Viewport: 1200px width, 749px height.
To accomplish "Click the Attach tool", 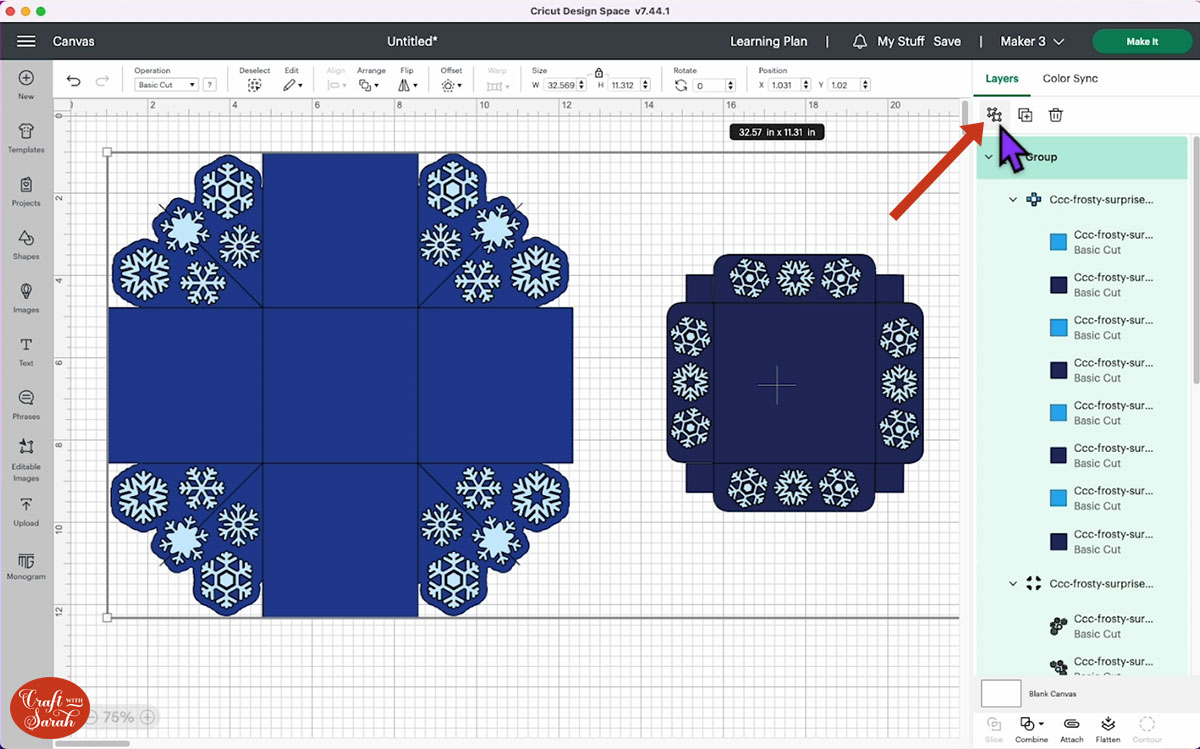I will click(x=1071, y=729).
